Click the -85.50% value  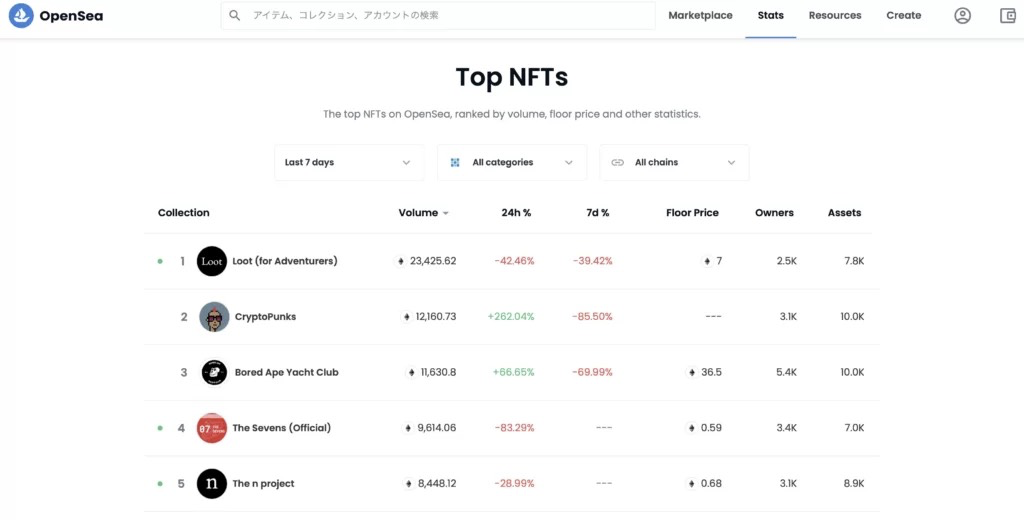pos(592,317)
